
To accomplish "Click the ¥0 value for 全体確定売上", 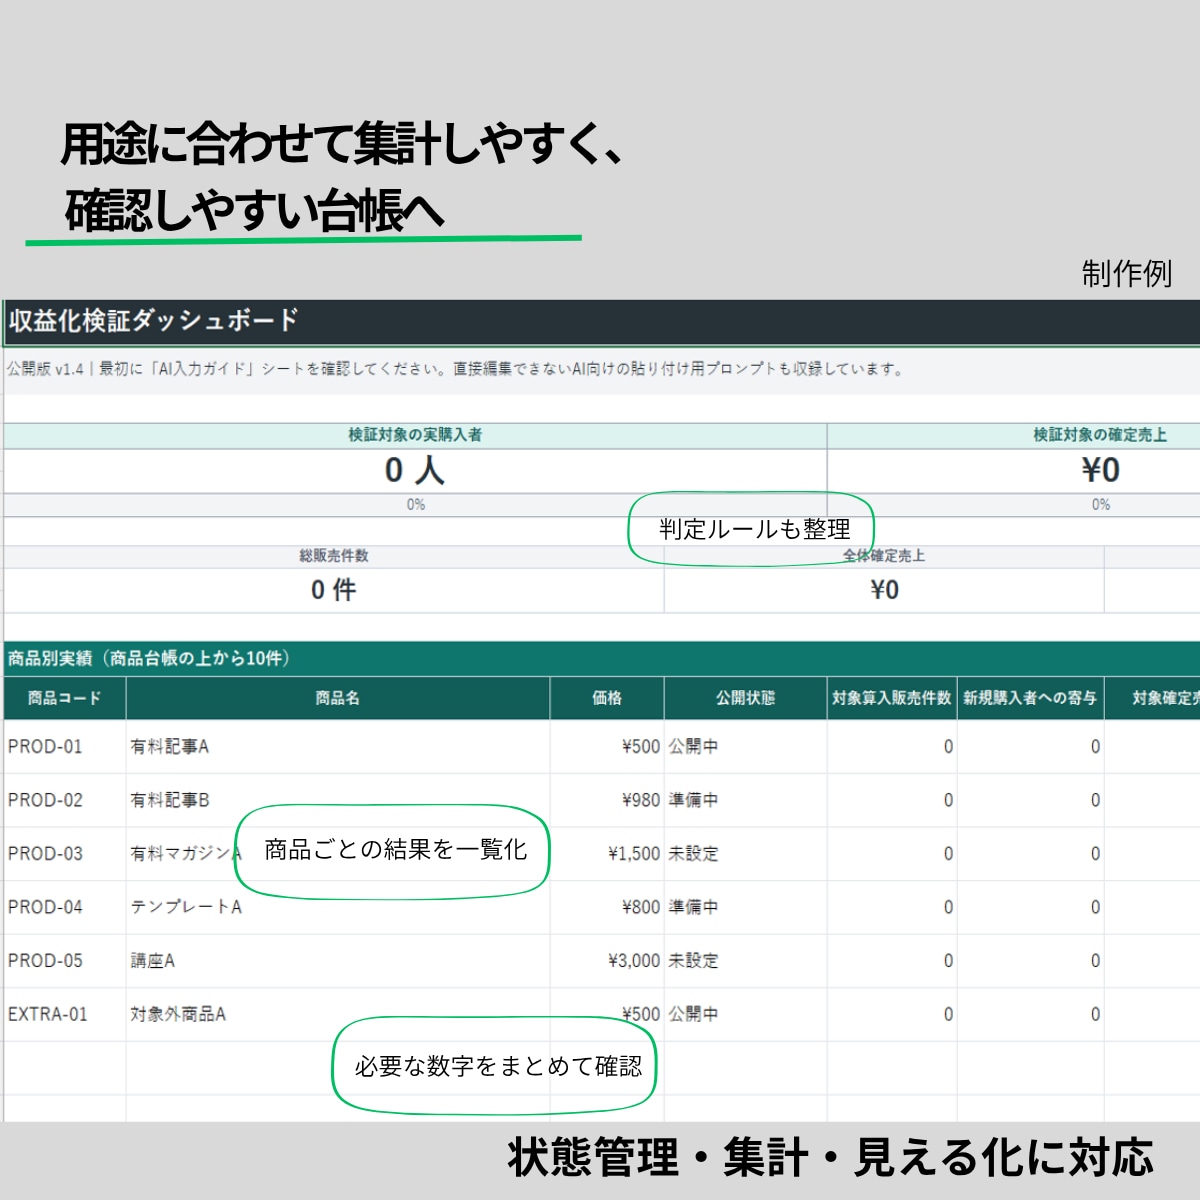I will pyautogui.click(x=884, y=590).
